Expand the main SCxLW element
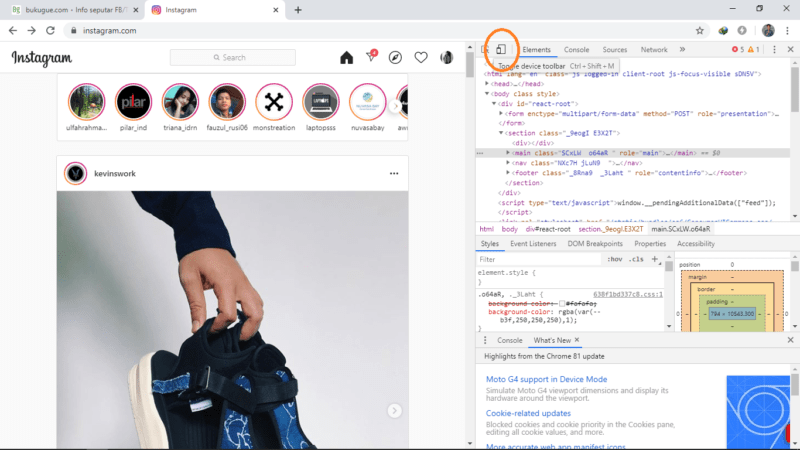The width and height of the screenshot is (800, 450). click(508, 153)
